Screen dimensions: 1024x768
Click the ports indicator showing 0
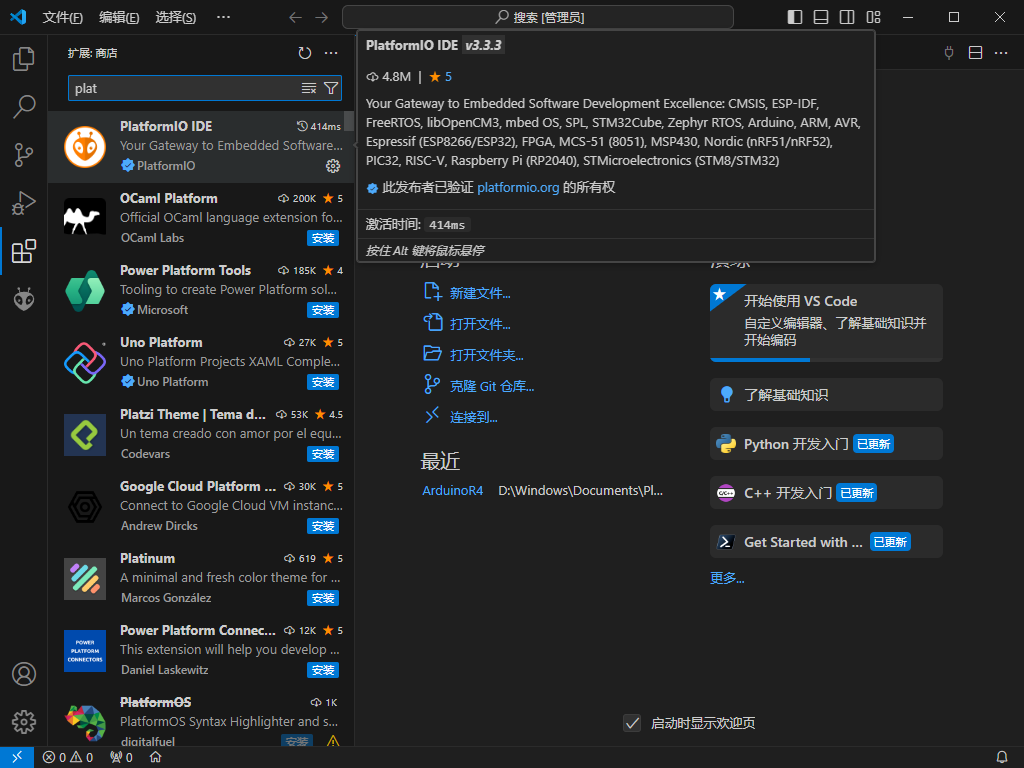(x=121, y=757)
